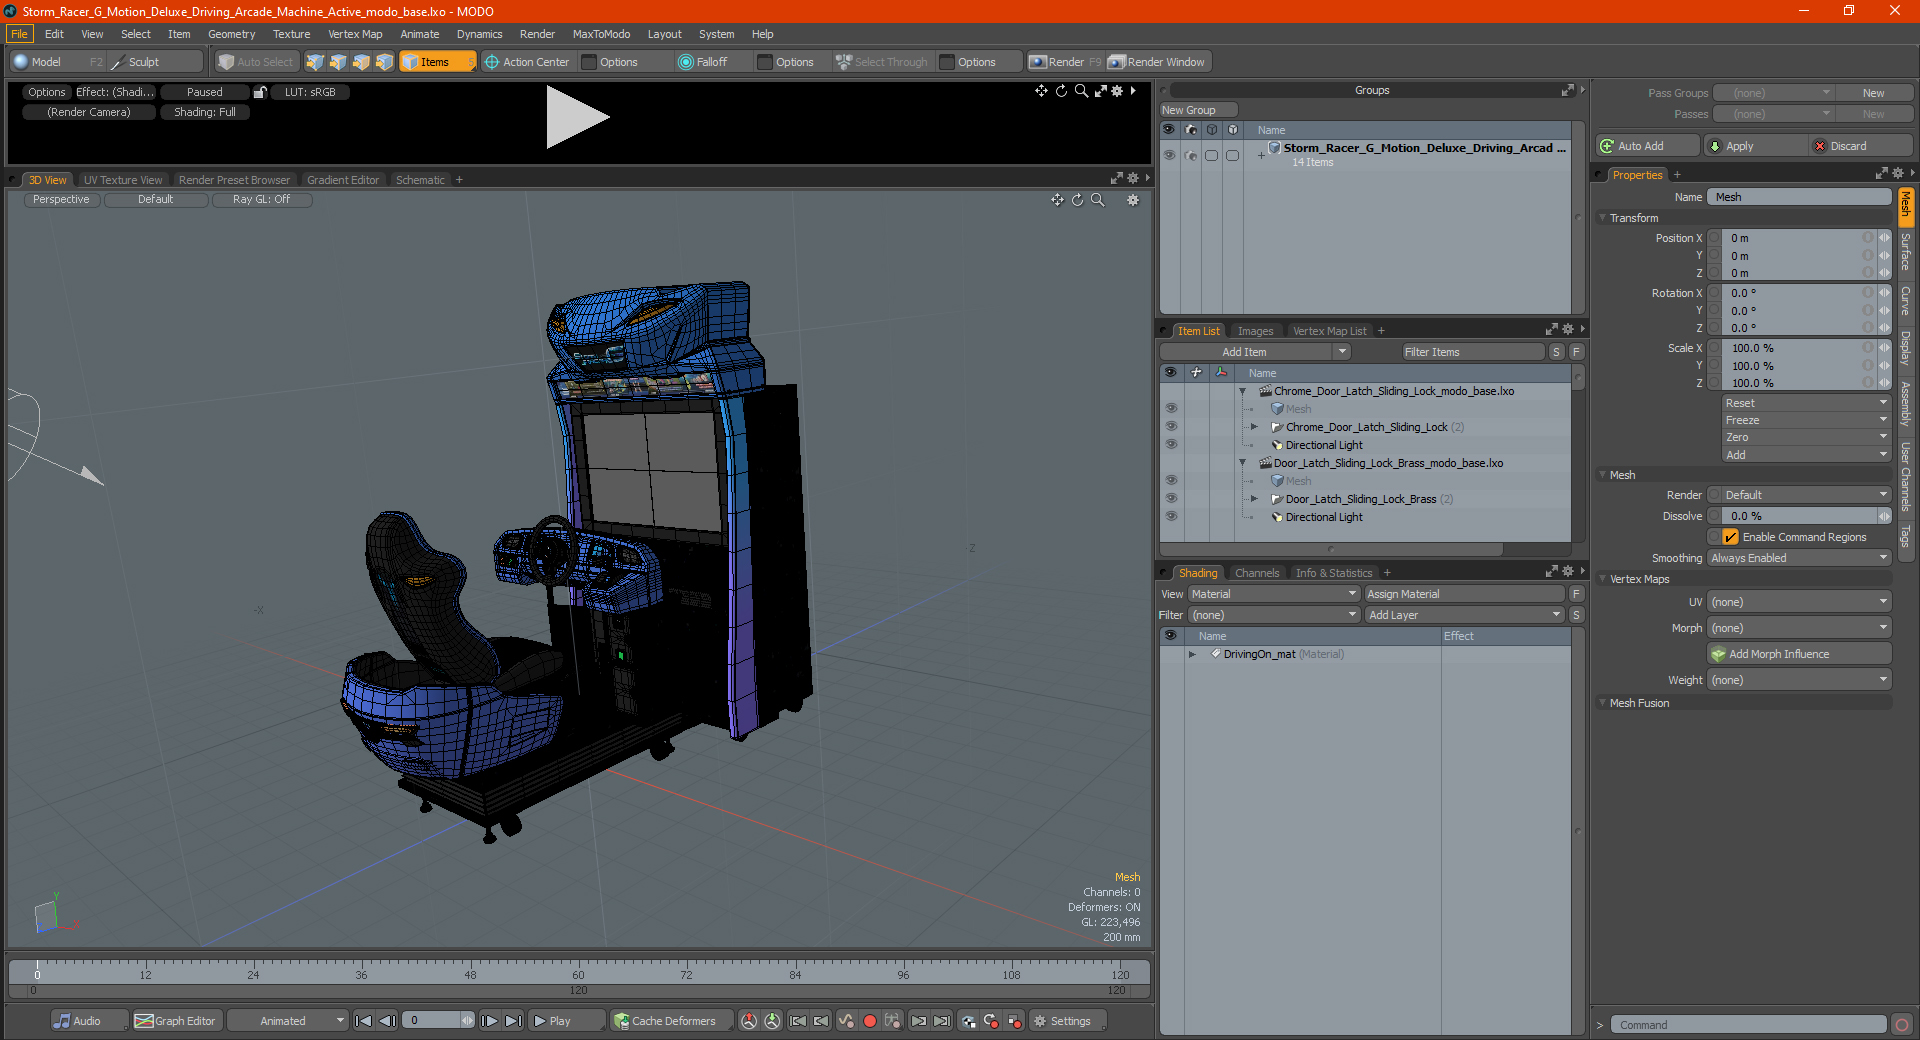Image resolution: width=1920 pixels, height=1040 pixels.
Task: Toggle Options checkbox next to Select Through
Action: pyautogui.click(x=947, y=62)
